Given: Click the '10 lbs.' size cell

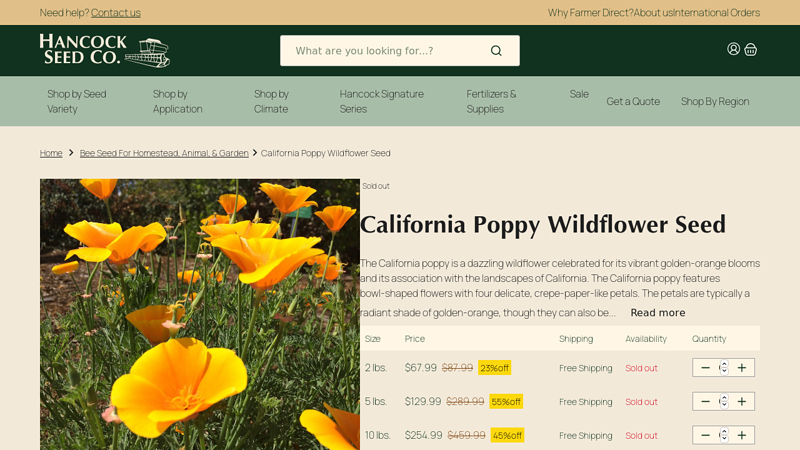Looking at the screenshot, I should coord(378,435).
